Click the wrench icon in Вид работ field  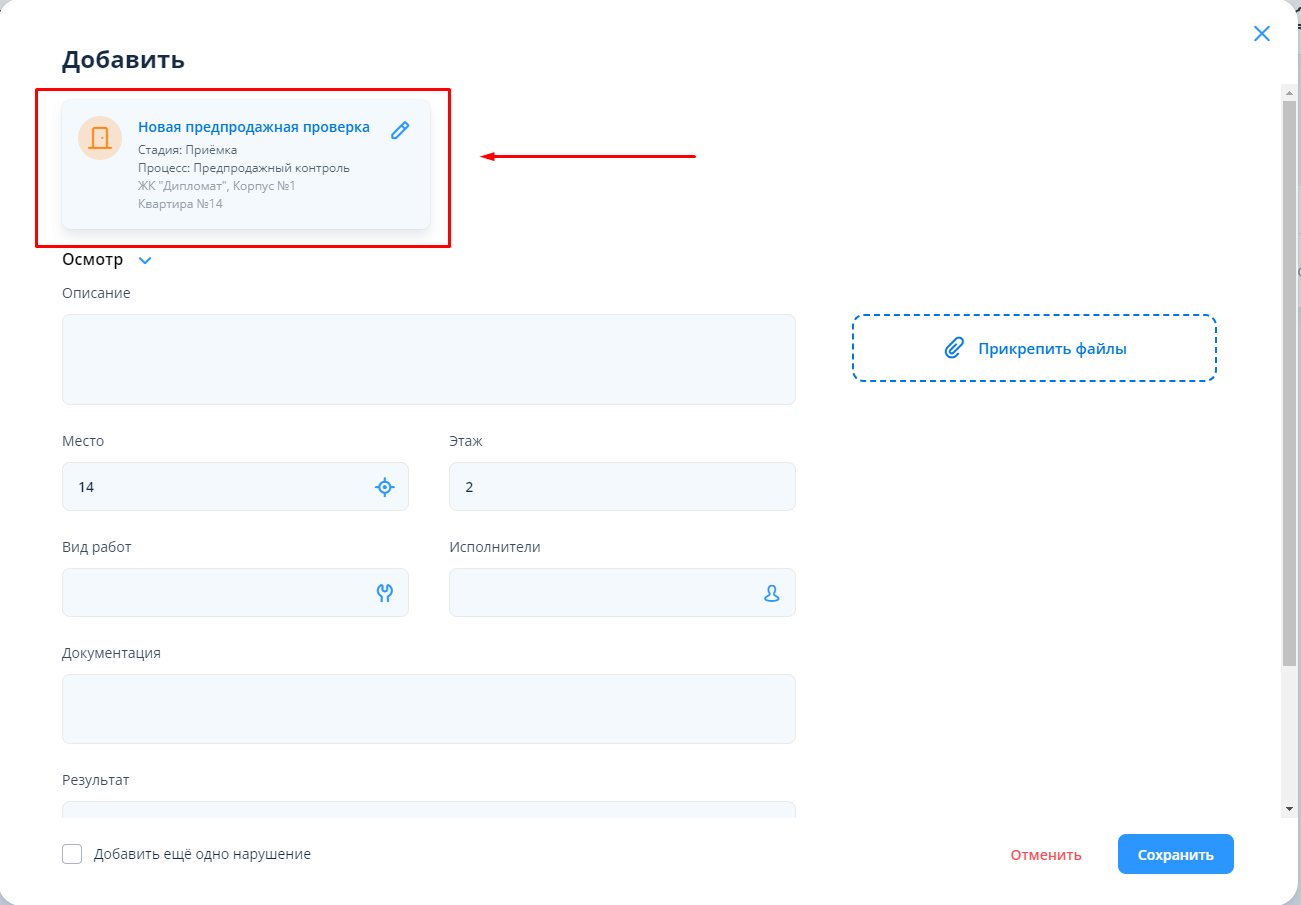point(385,593)
